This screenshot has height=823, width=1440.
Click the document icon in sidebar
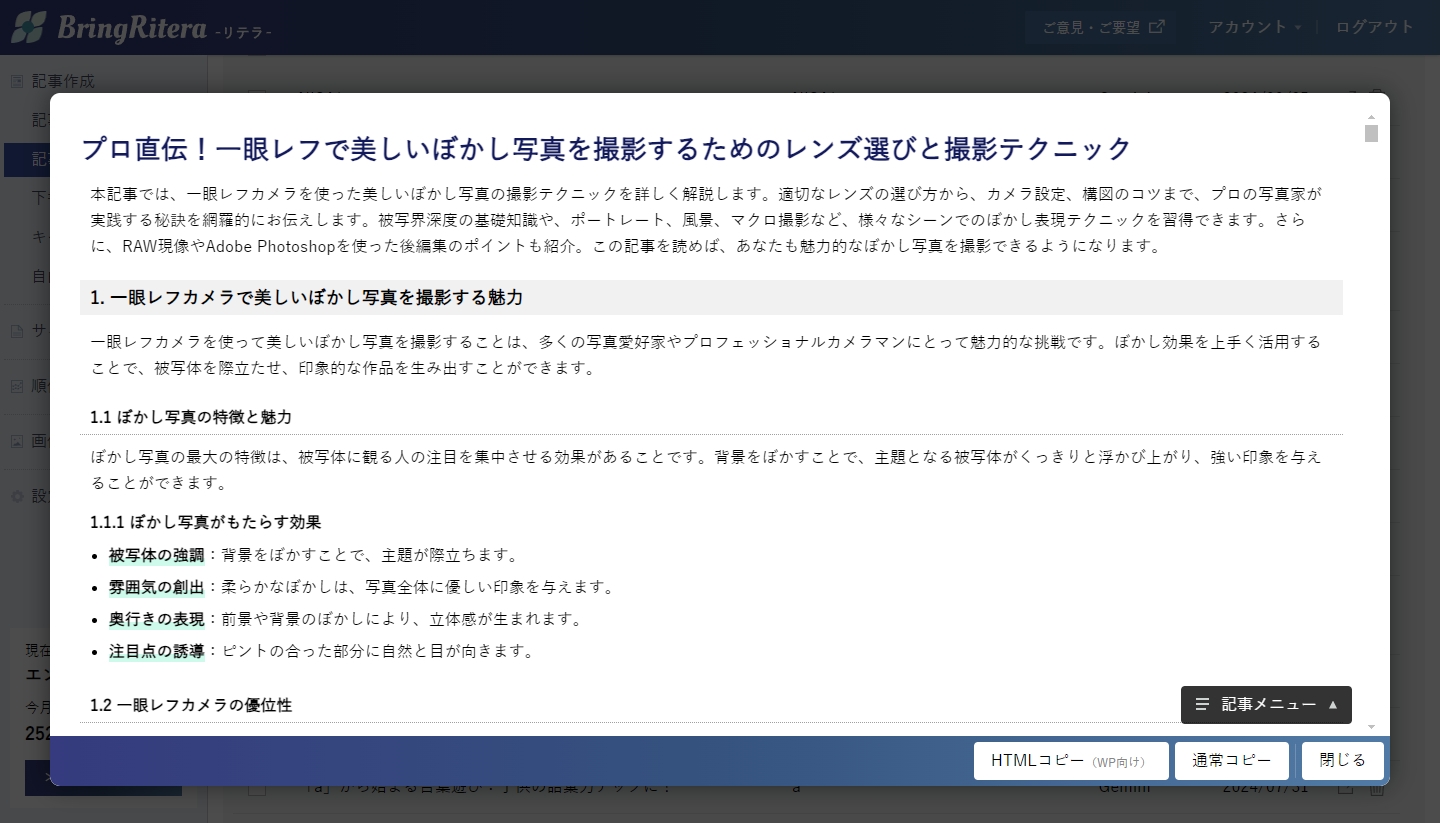pos(17,331)
